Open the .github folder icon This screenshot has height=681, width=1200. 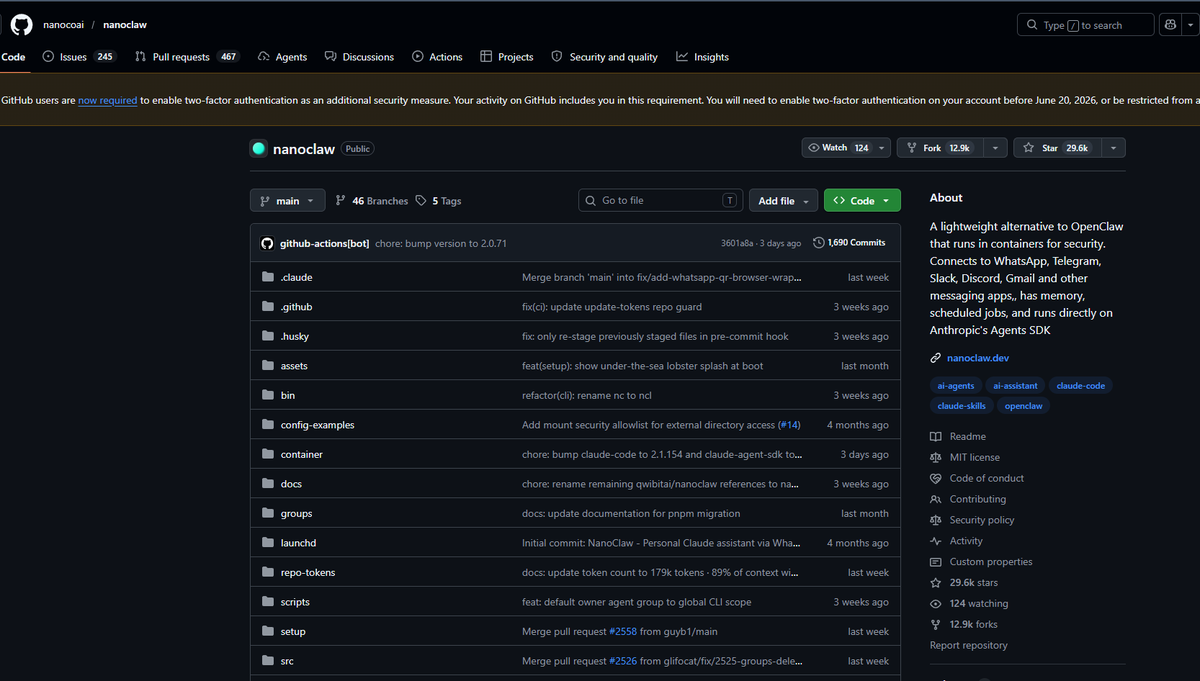[x=268, y=307]
